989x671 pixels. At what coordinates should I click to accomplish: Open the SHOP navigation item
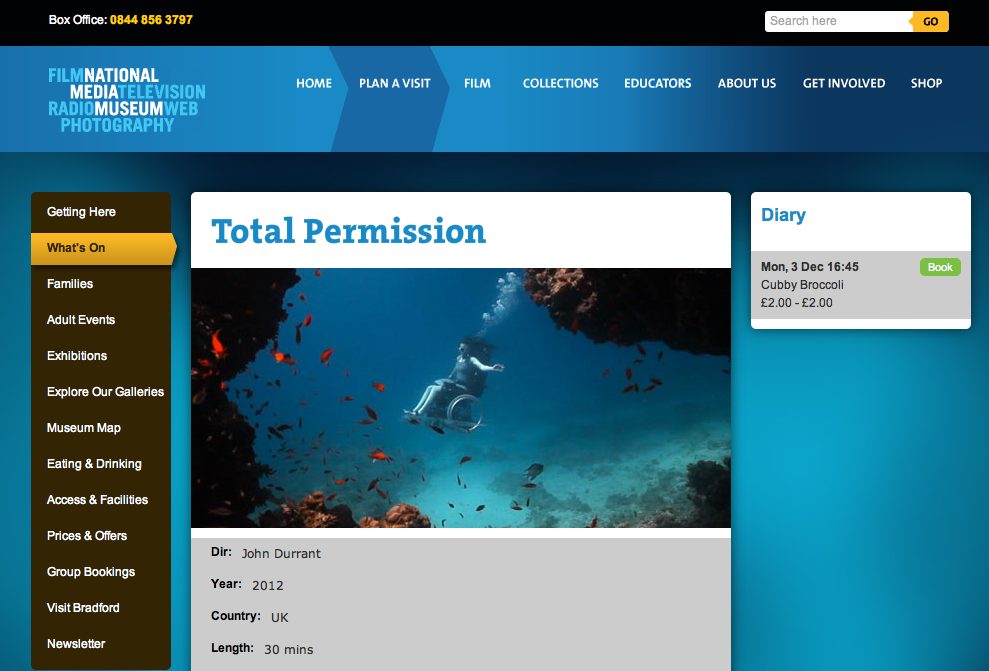click(927, 83)
